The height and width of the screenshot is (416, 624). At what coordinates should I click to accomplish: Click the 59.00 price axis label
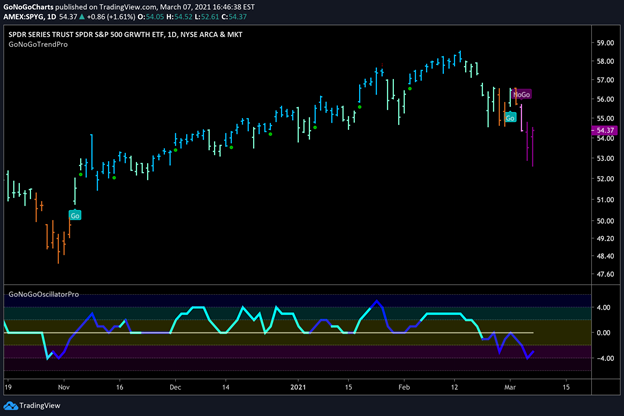point(605,43)
